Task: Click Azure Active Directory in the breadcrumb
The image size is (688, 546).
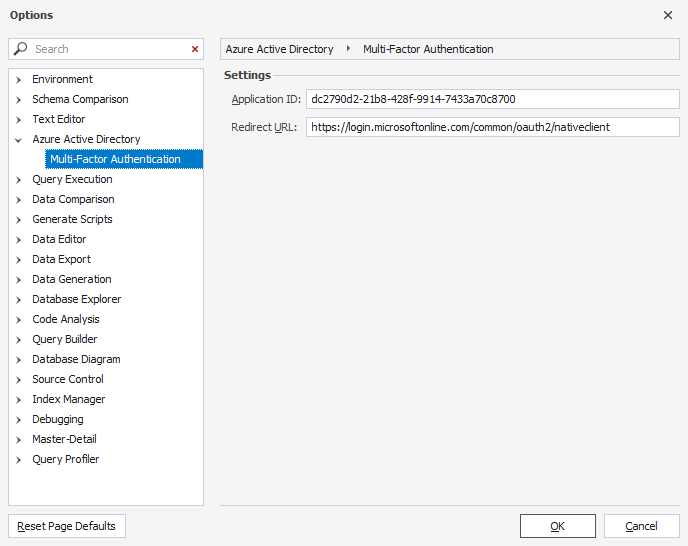Action: [280, 49]
